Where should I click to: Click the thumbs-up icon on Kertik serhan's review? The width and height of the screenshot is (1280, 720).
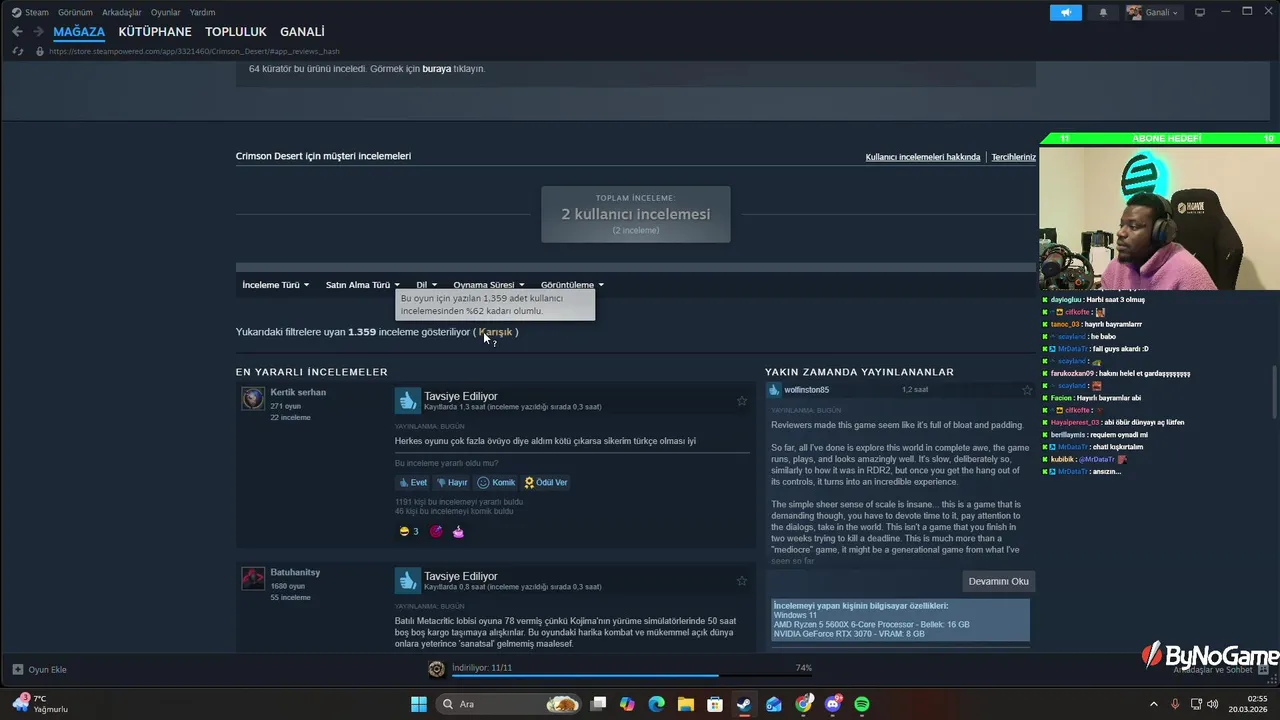pyautogui.click(x=407, y=401)
